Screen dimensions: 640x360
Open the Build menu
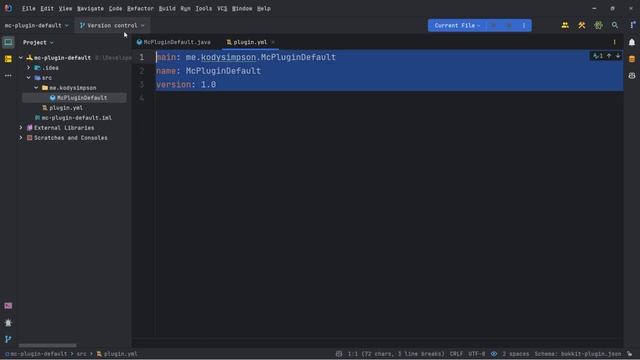(167, 8)
